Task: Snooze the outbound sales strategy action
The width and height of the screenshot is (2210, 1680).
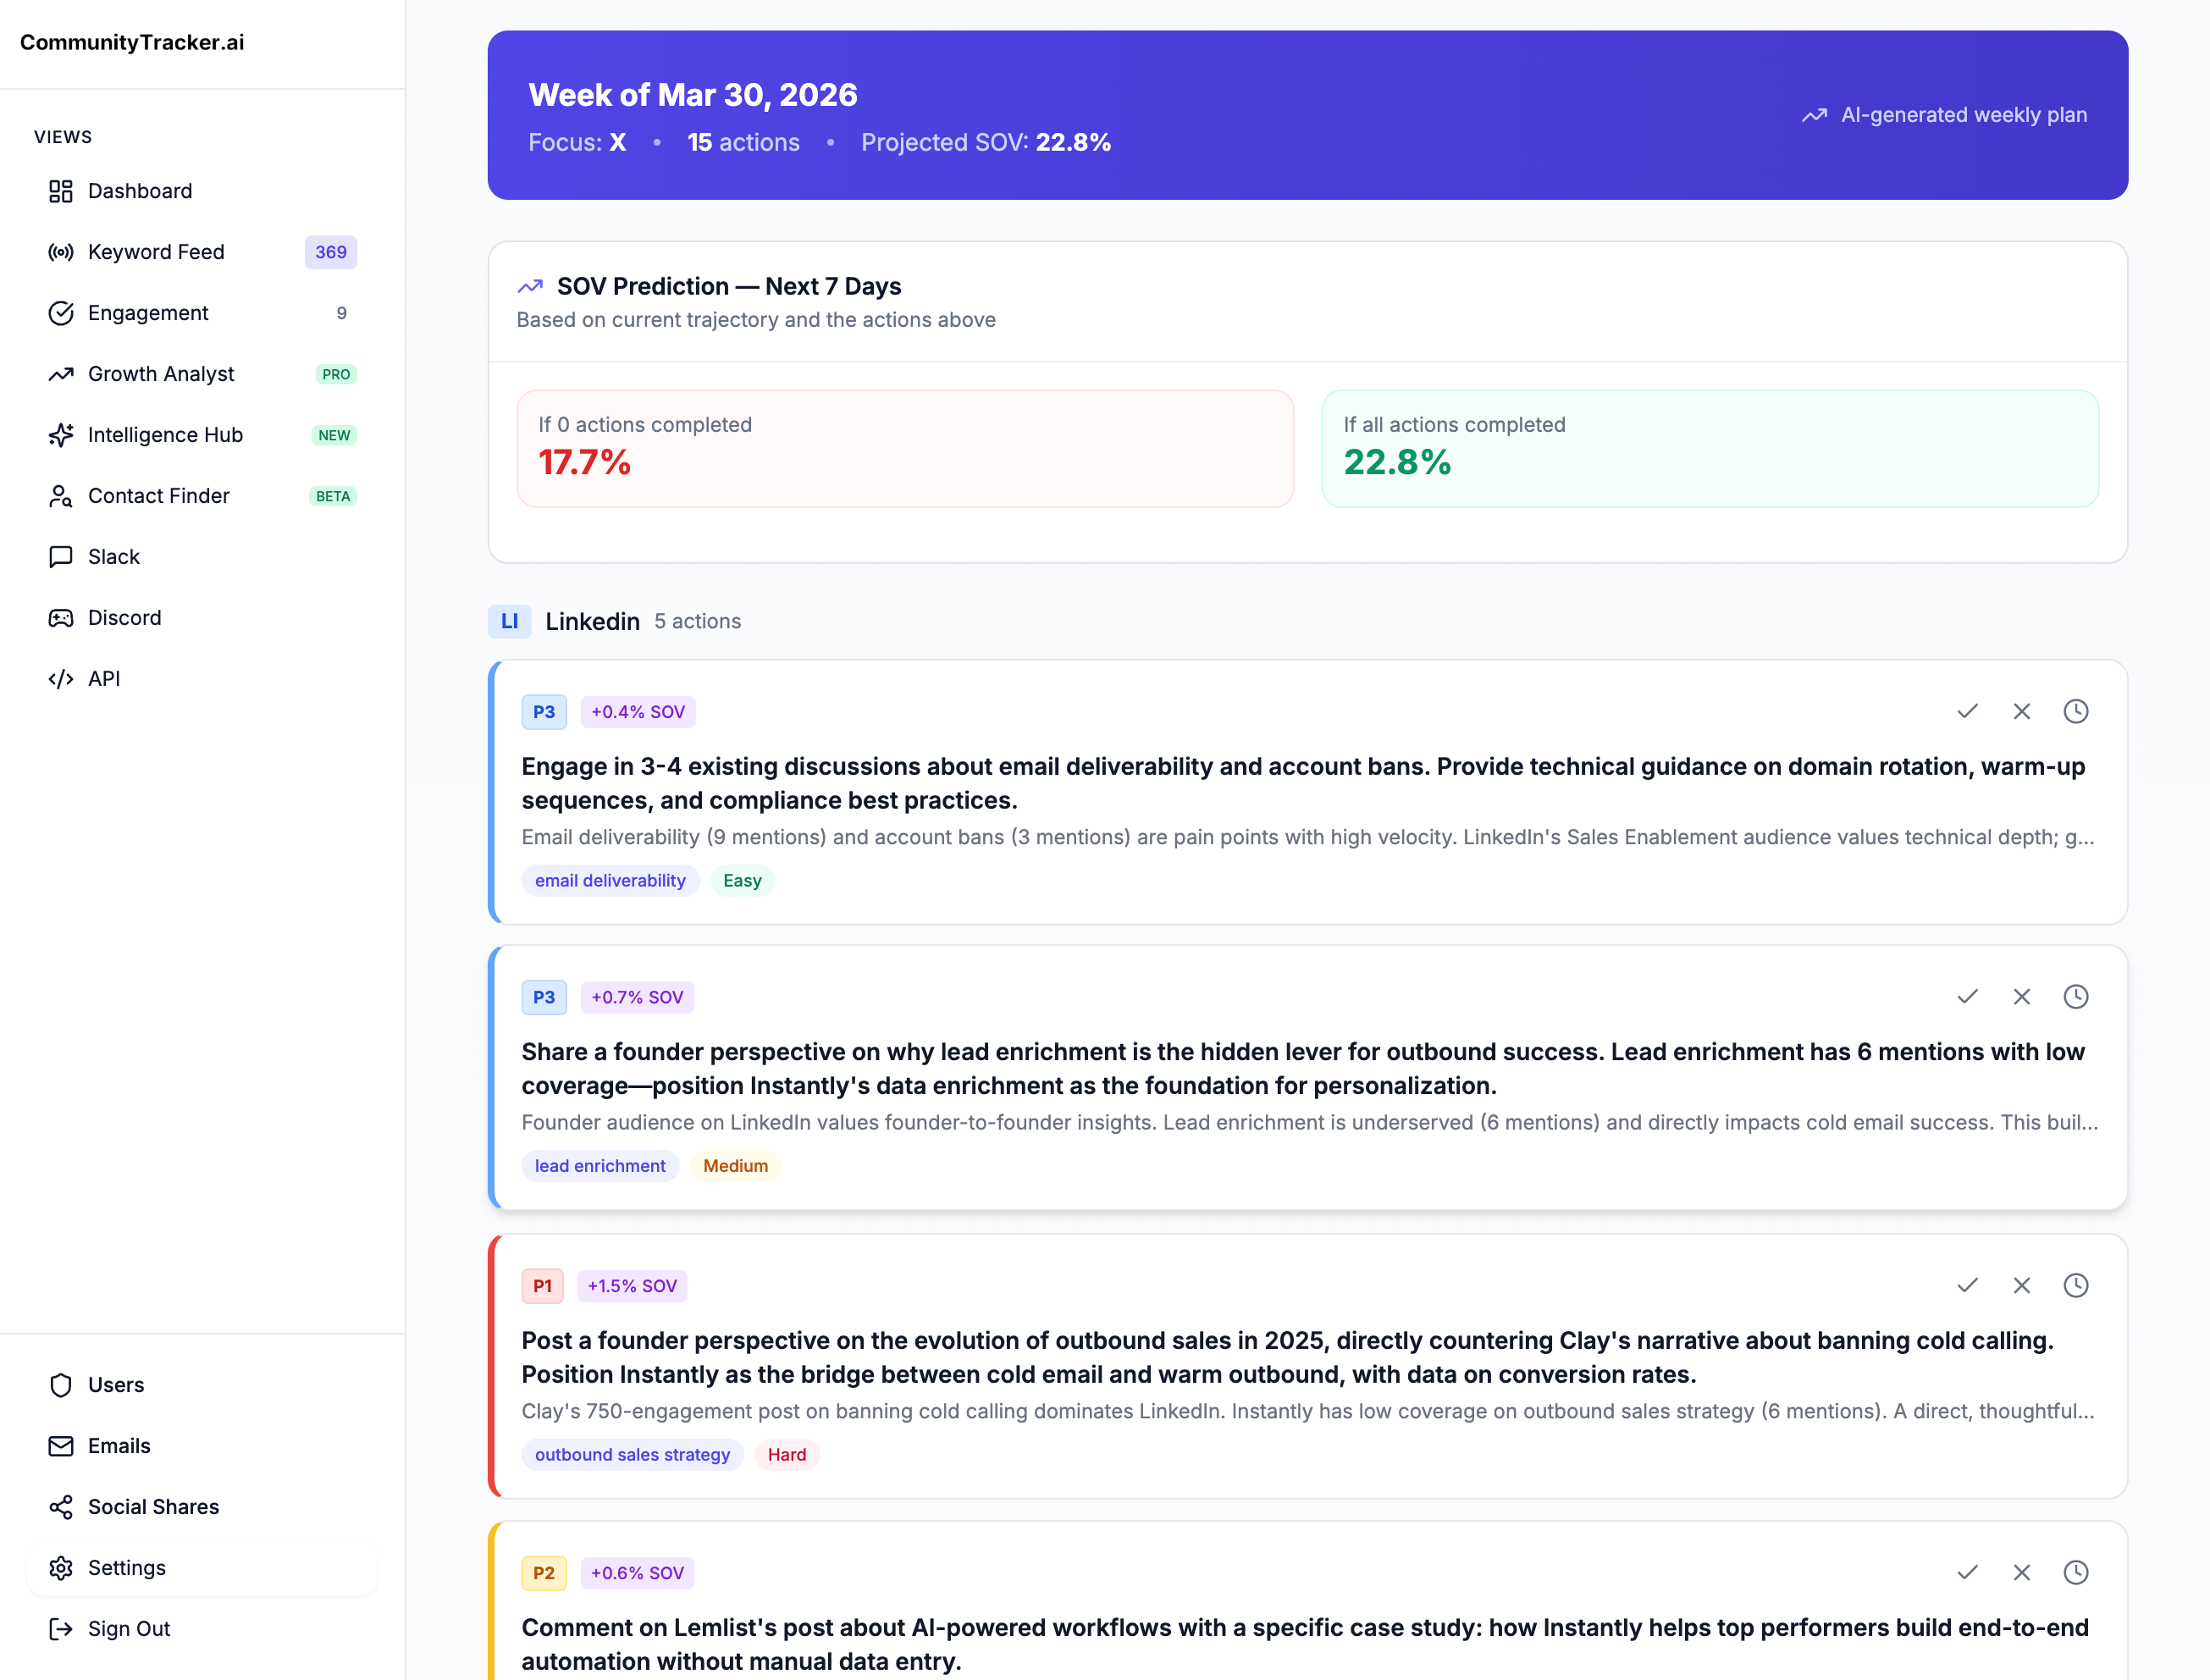Action: [2076, 1285]
